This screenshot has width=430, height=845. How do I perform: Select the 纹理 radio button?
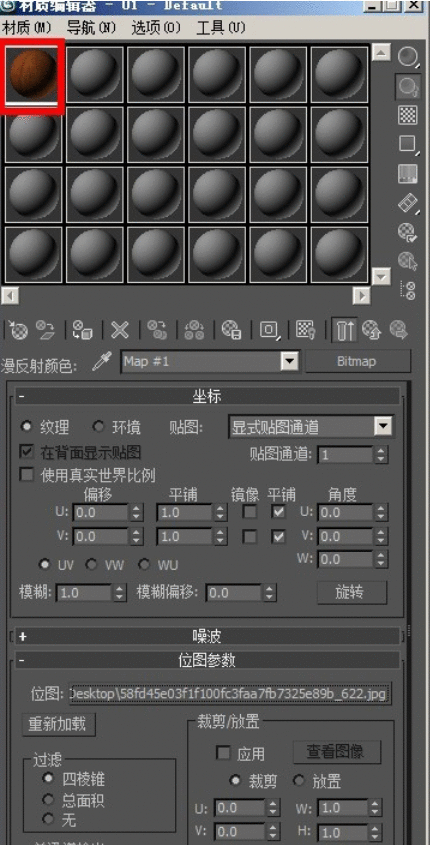click(26, 427)
